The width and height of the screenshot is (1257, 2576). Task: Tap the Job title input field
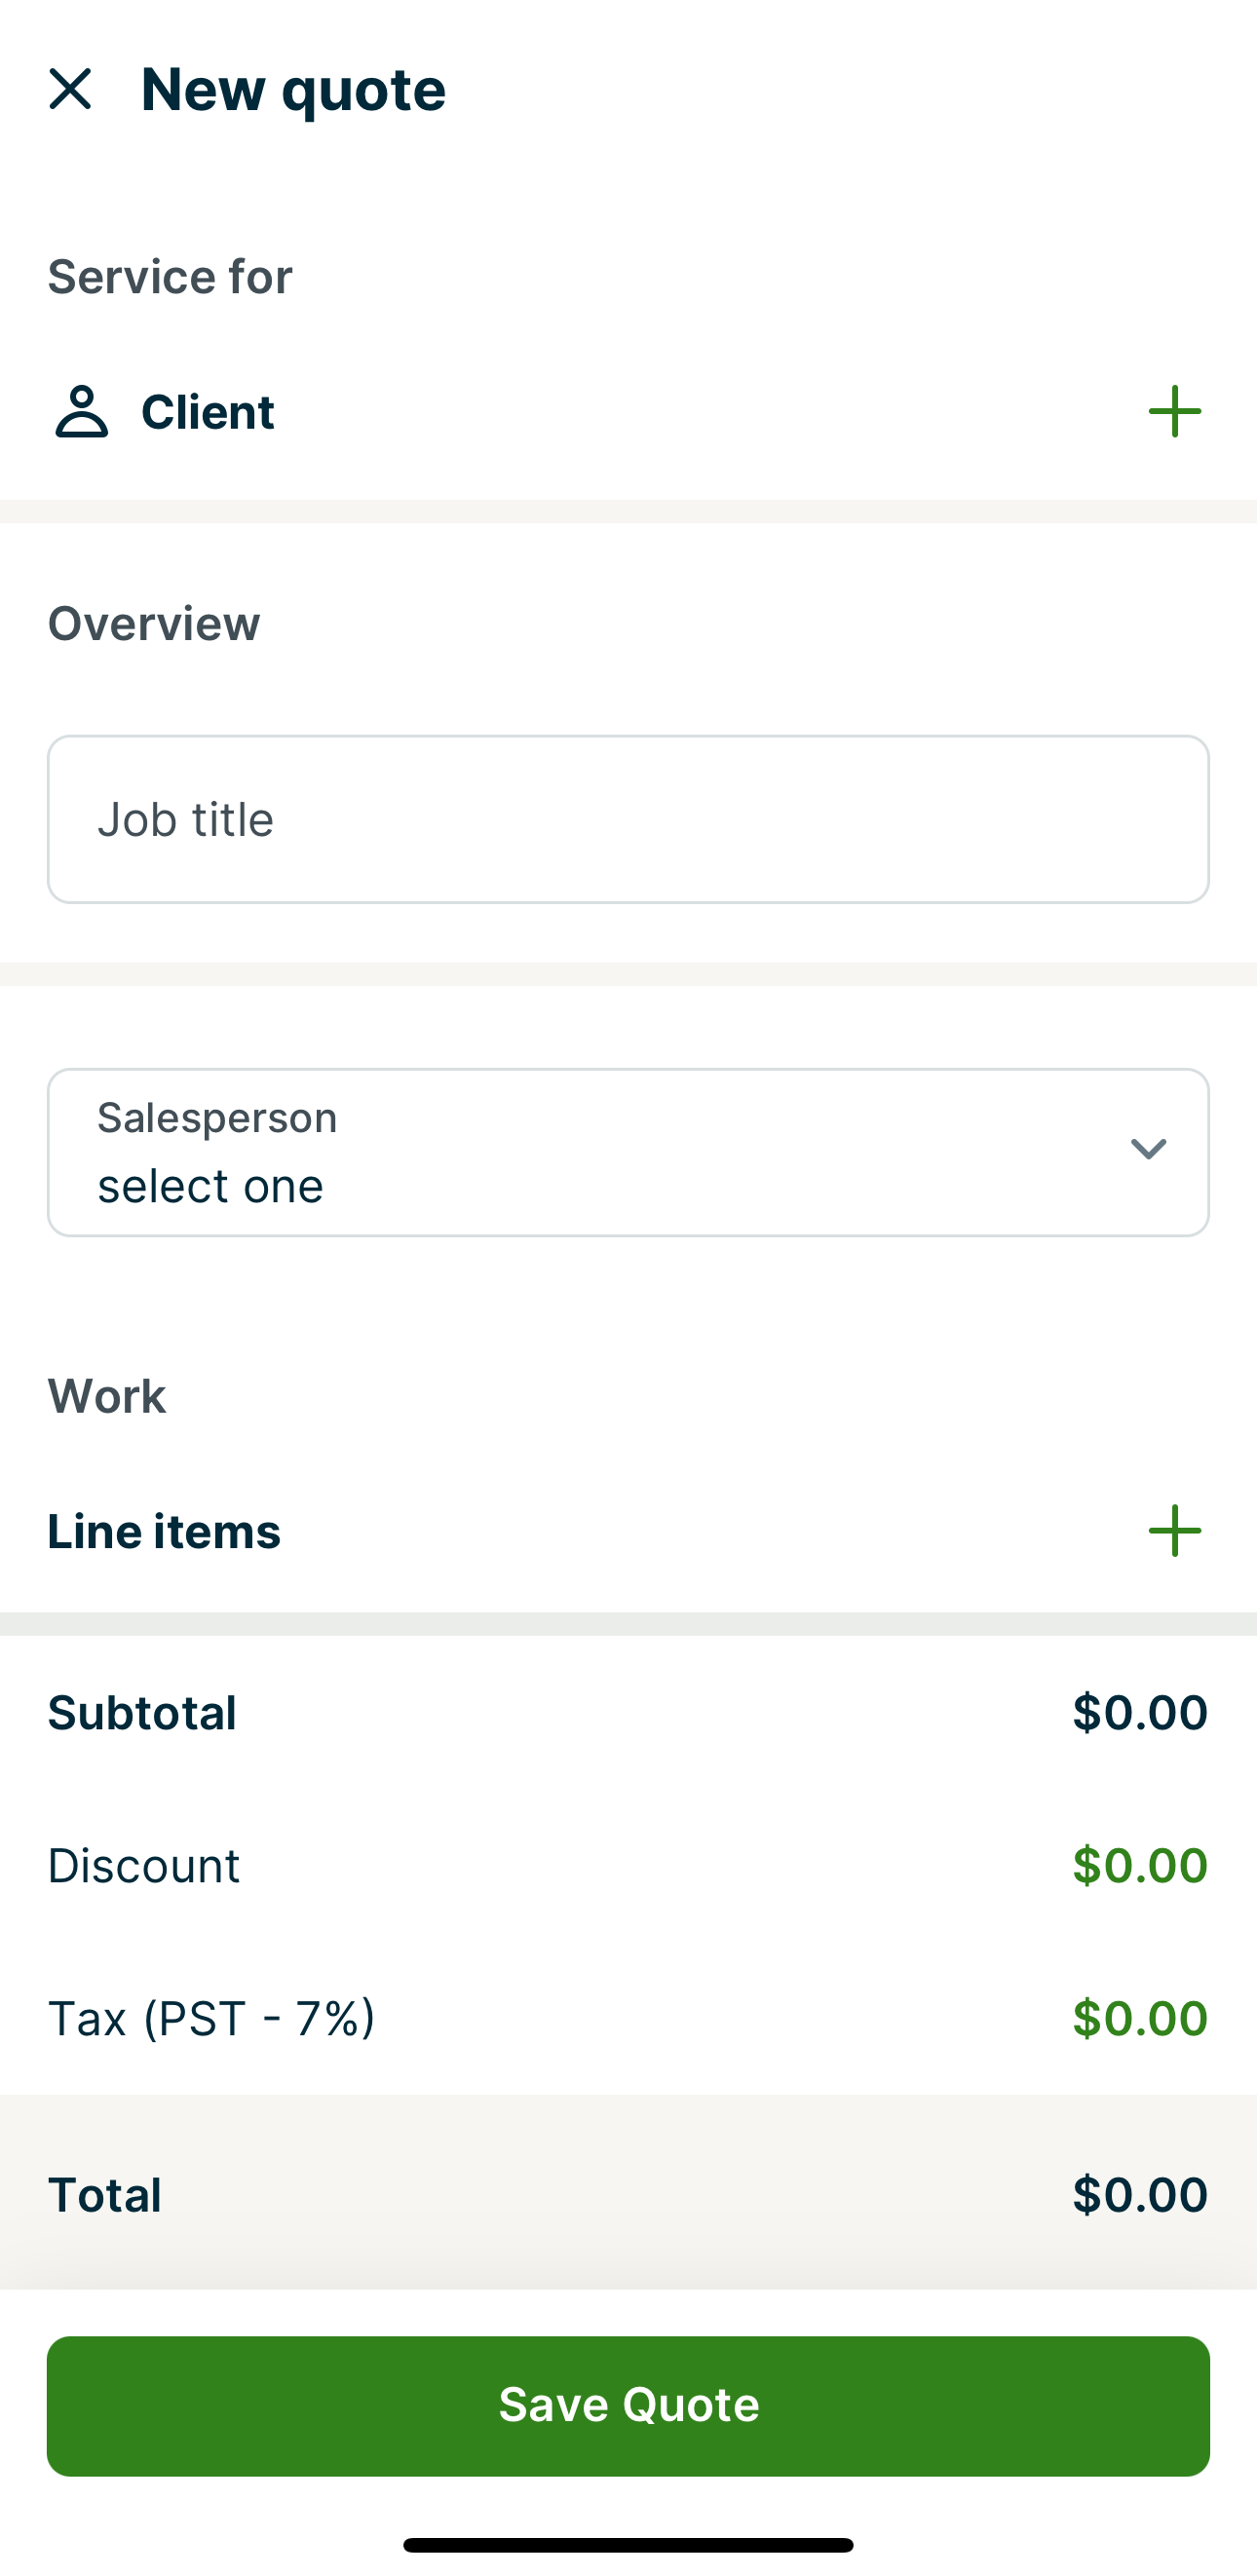click(x=628, y=819)
